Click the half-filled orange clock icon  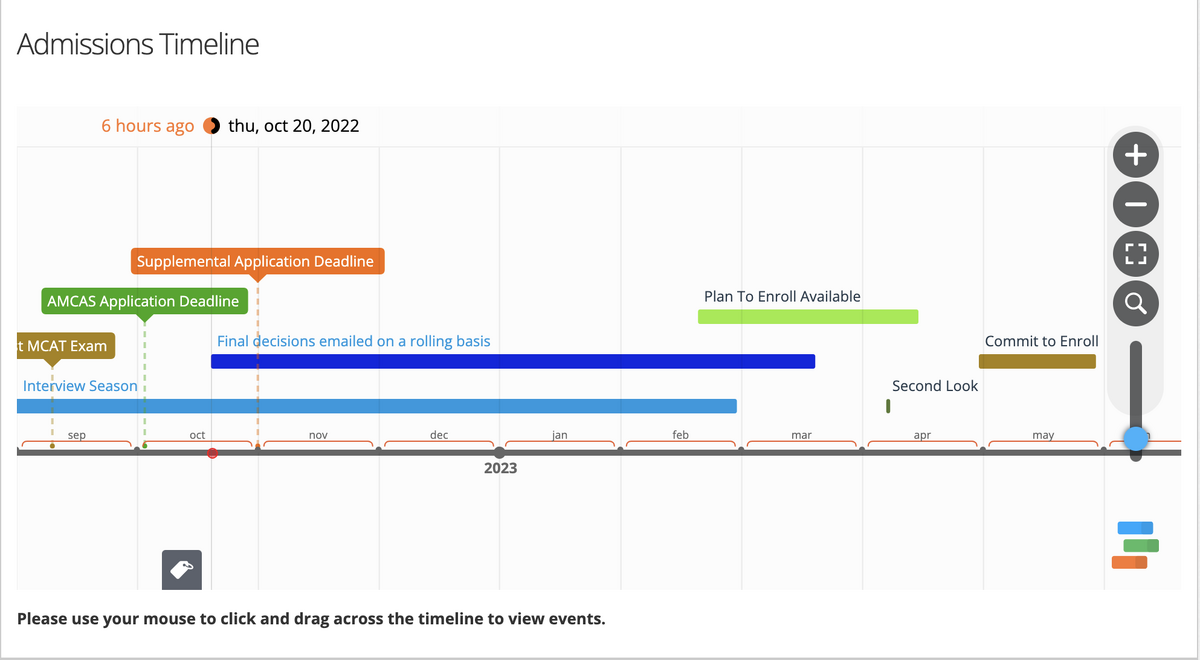211,126
